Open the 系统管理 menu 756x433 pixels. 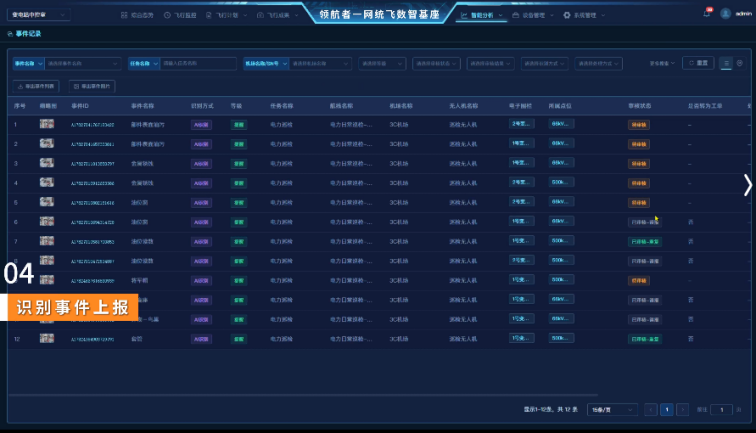pyautogui.click(x=584, y=15)
